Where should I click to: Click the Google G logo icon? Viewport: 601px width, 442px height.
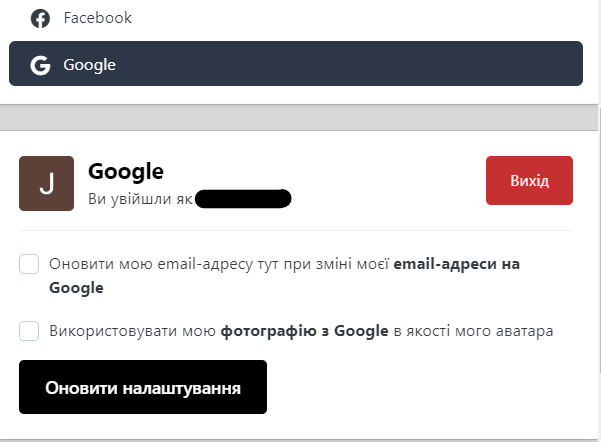[40, 66]
